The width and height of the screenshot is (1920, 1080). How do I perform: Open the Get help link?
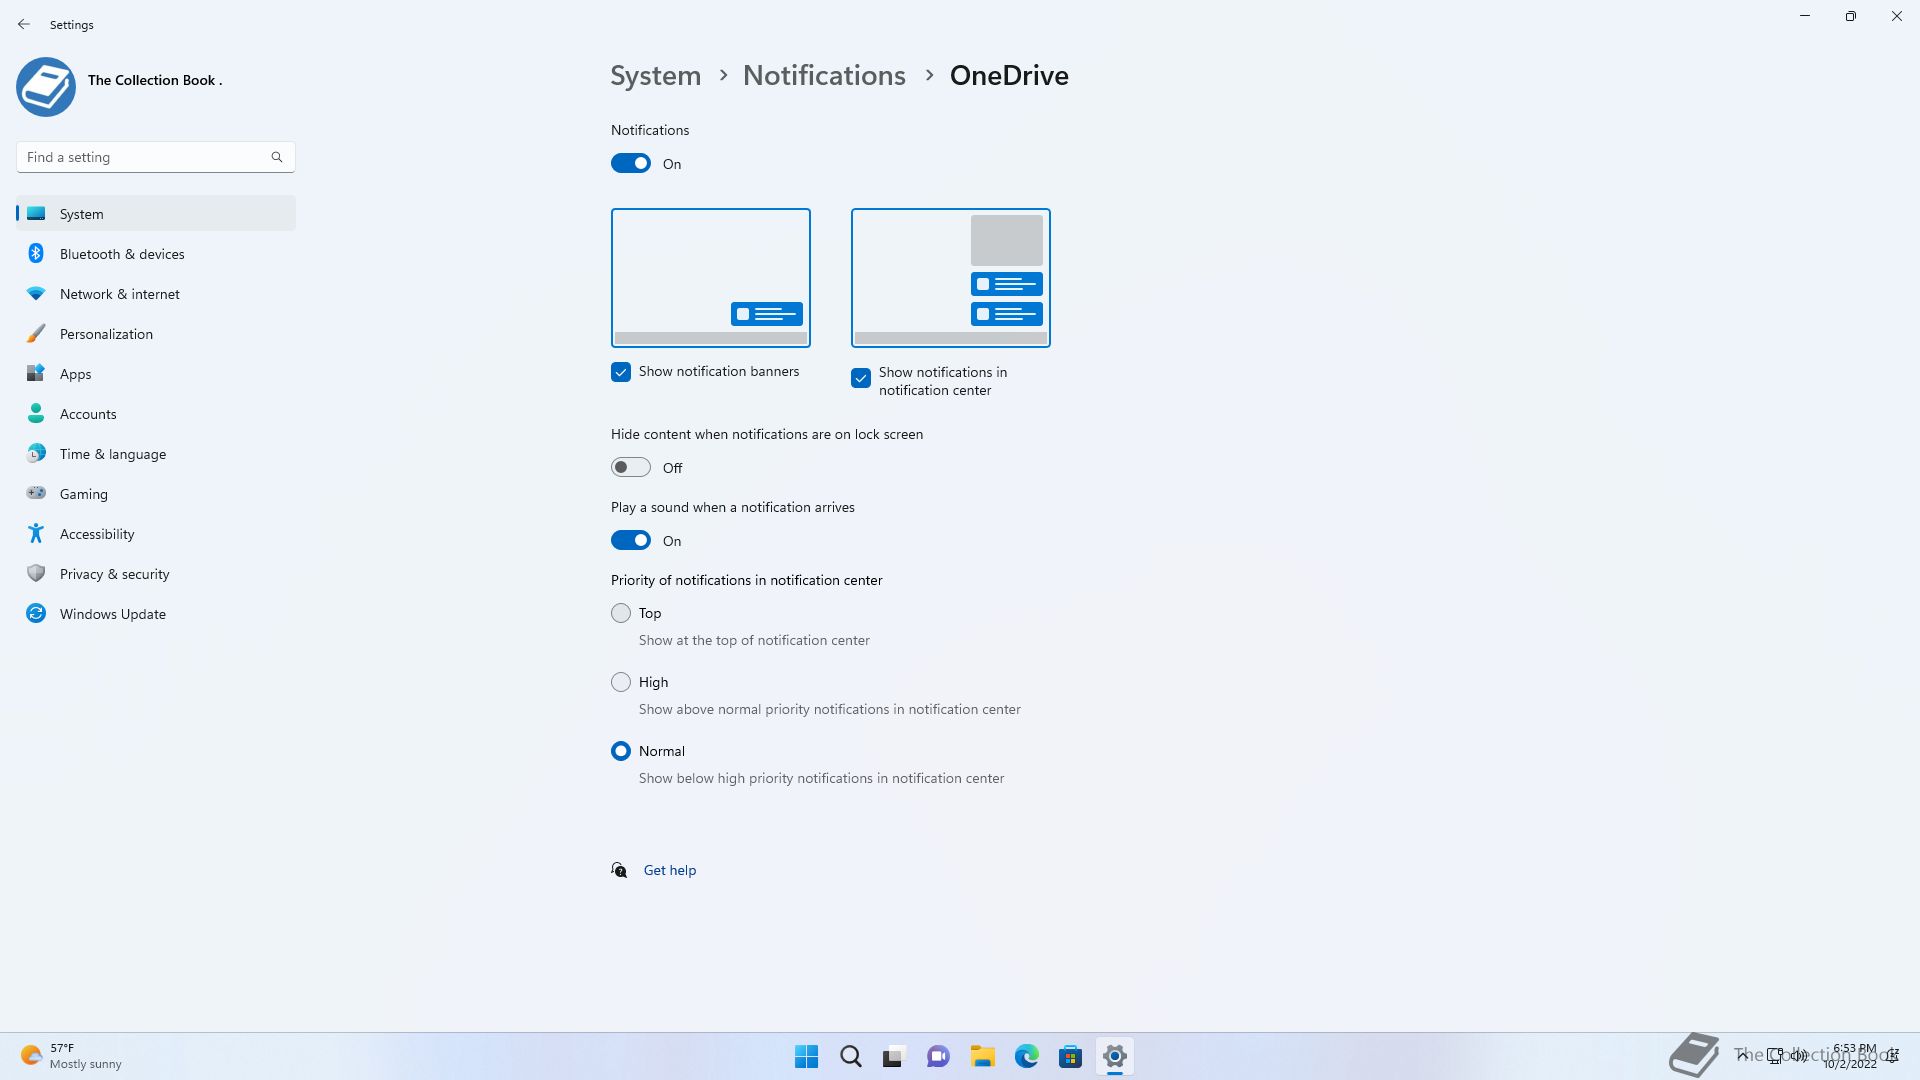point(670,870)
